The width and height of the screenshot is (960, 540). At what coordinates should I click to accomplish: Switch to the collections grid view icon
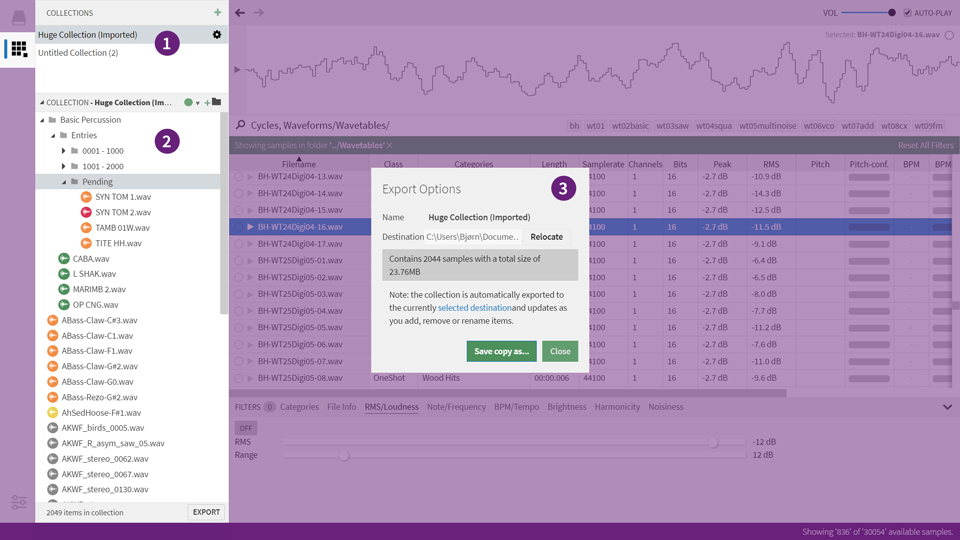[18, 49]
